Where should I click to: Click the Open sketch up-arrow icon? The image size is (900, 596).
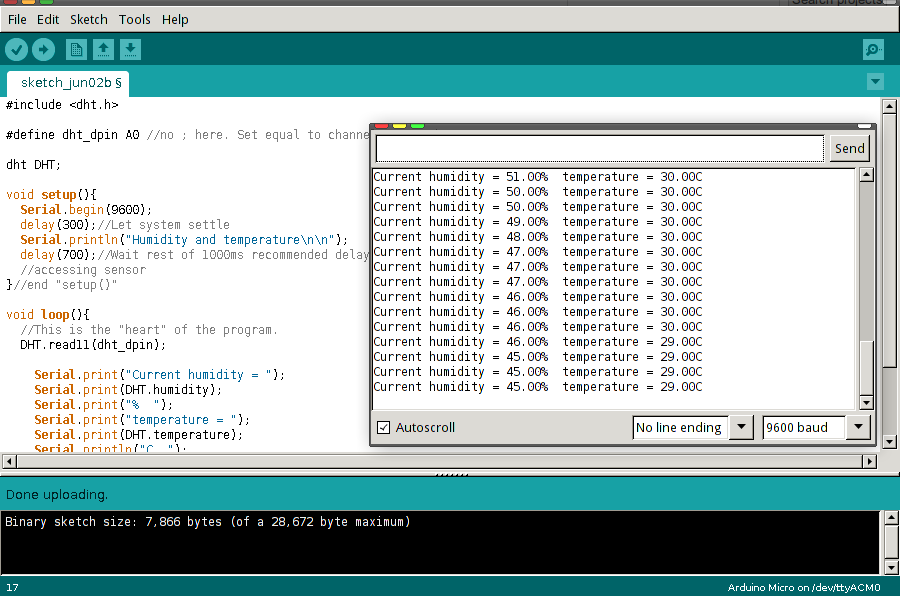103,50
